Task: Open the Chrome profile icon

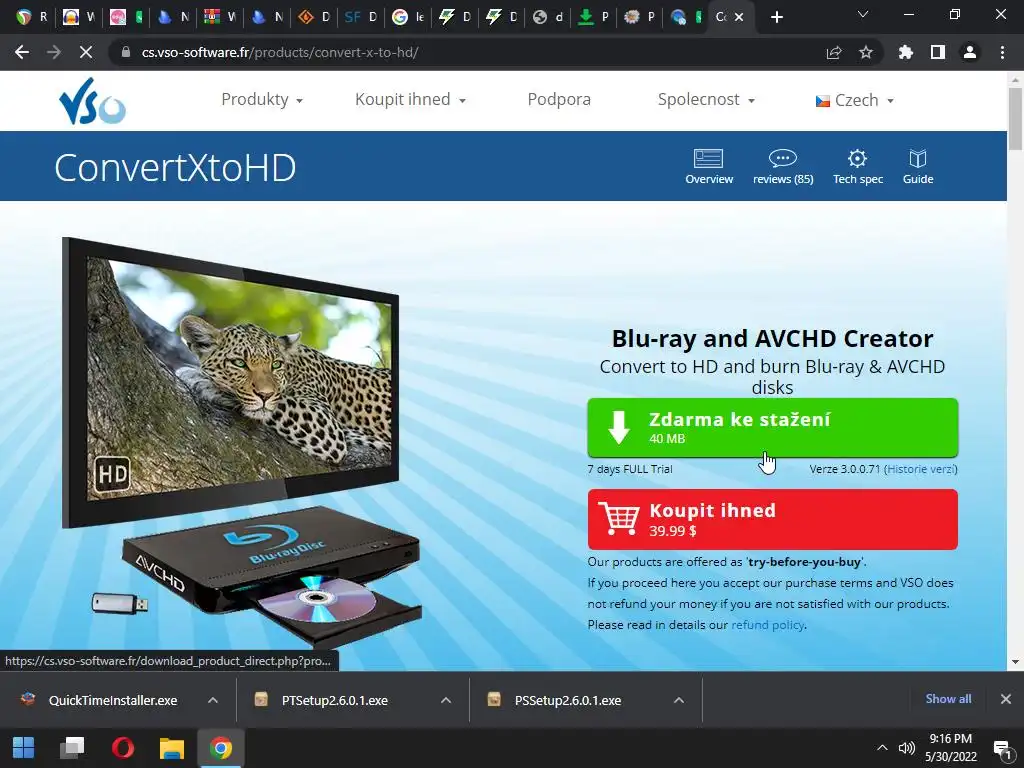Action: [x=970, y=52]
